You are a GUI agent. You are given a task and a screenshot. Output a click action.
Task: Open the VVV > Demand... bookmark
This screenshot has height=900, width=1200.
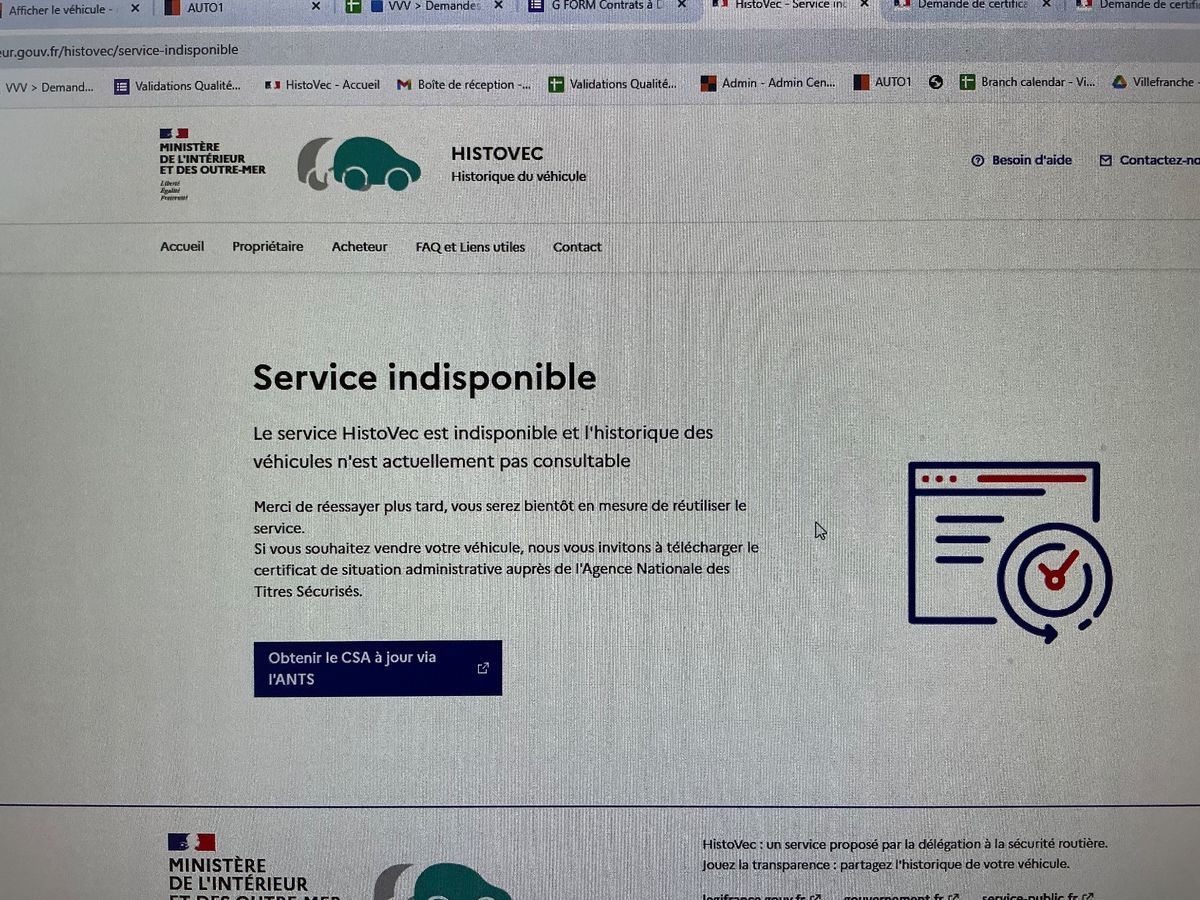point(49,87)
